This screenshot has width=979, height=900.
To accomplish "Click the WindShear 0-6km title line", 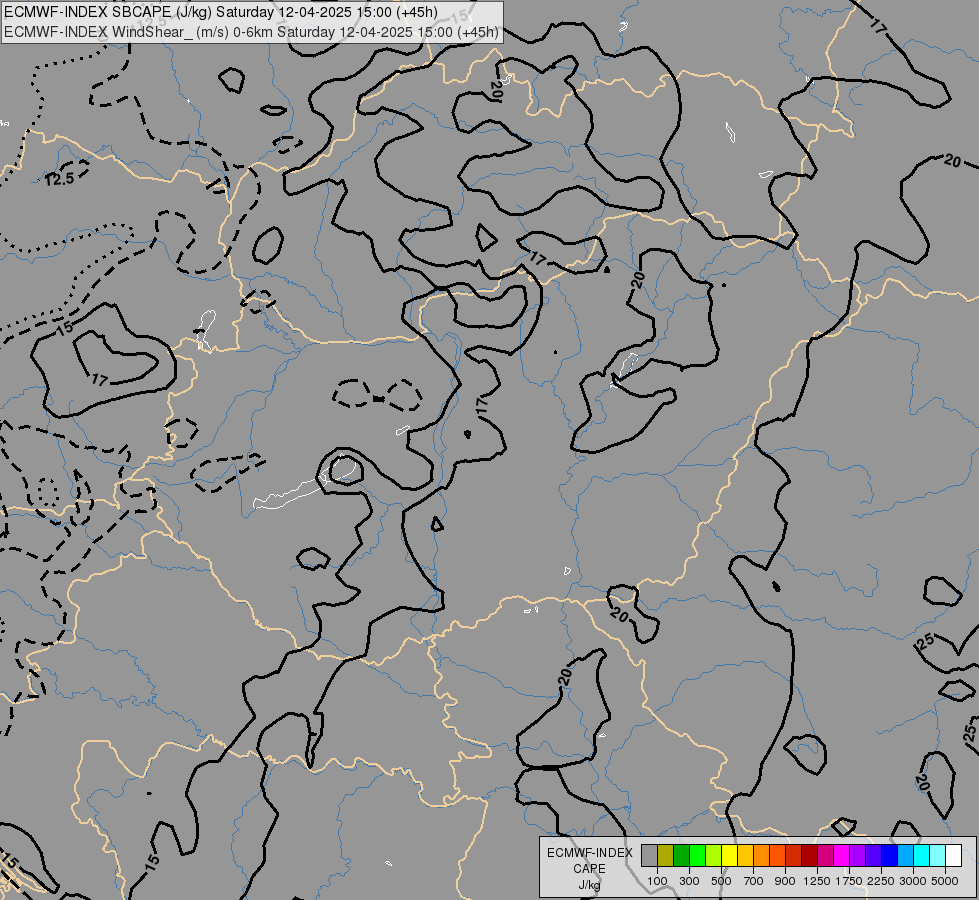I will pos(252,32).
